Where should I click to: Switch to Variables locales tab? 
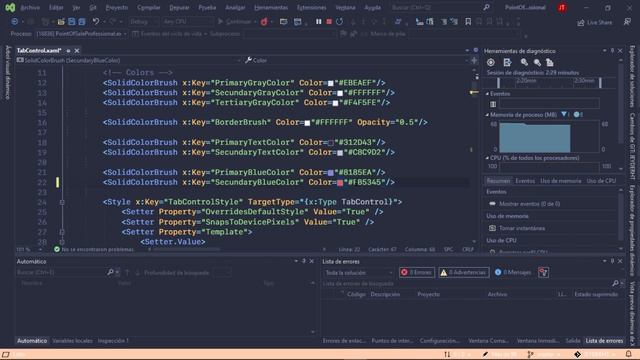(72, 340)
